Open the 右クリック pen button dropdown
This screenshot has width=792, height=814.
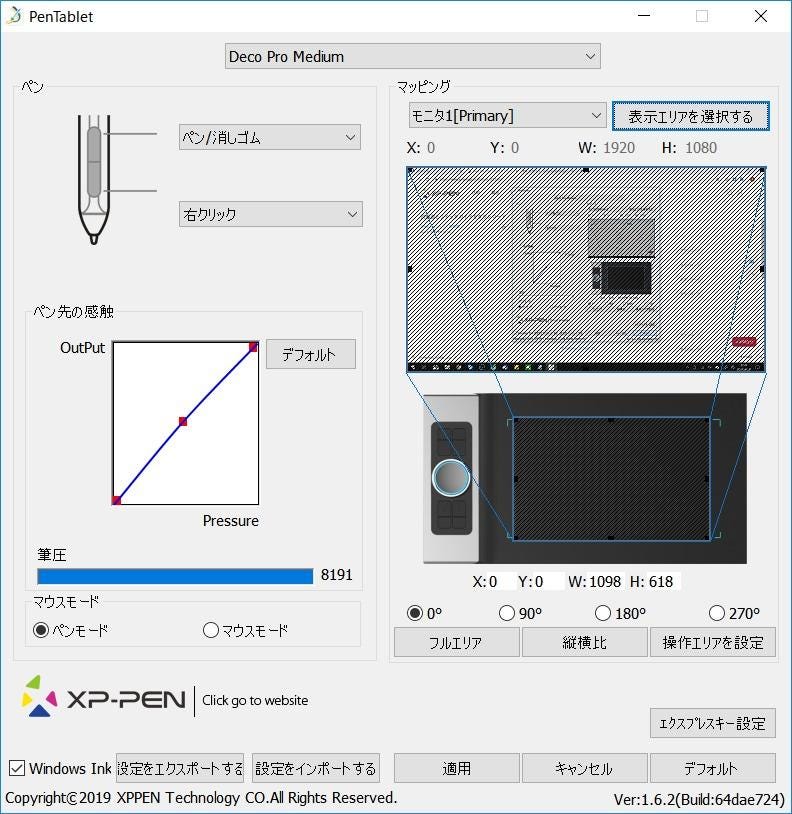point(270,214)
